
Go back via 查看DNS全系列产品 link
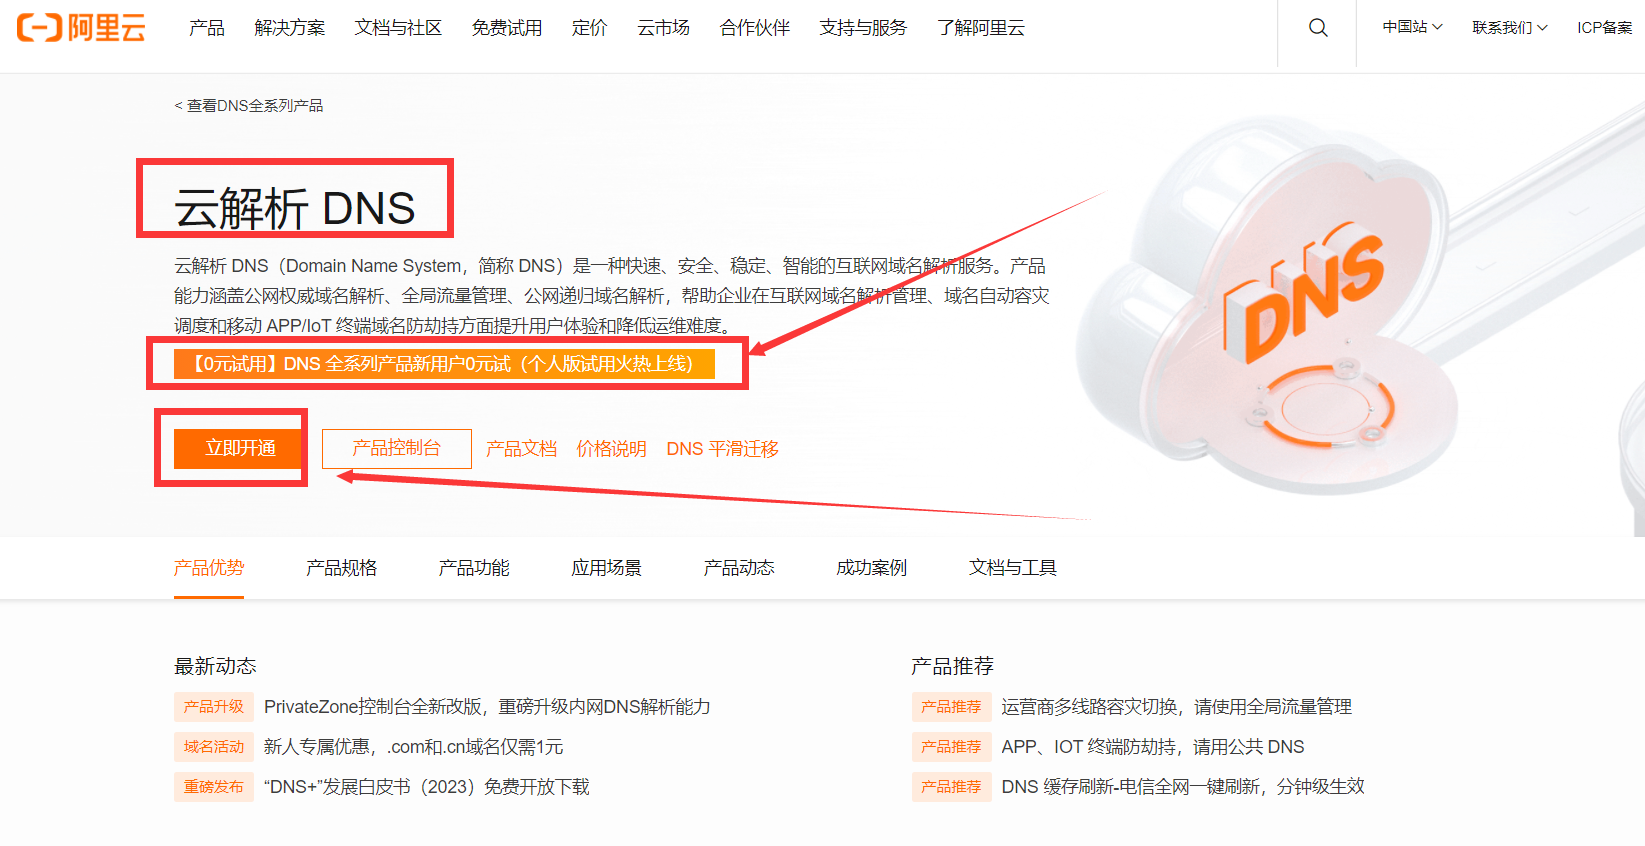pos(249,105)
